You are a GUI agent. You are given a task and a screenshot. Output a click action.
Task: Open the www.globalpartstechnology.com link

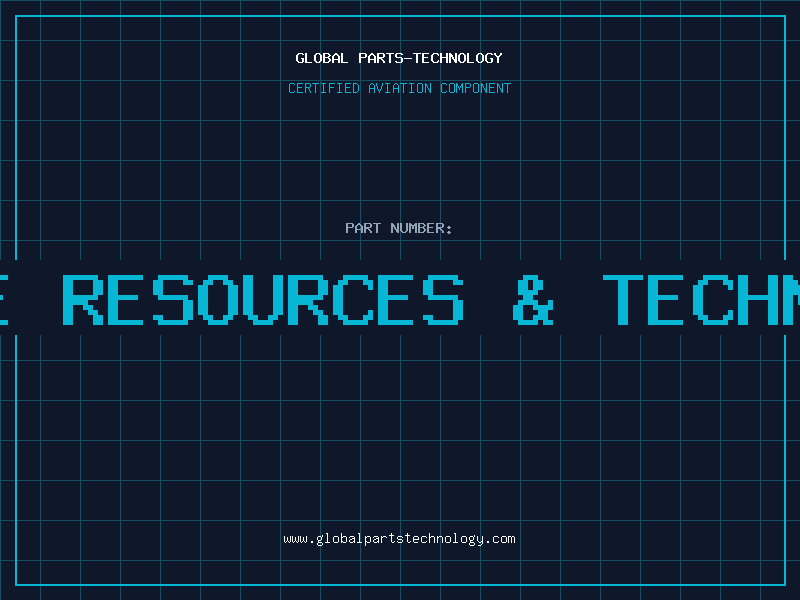point(399,539)
